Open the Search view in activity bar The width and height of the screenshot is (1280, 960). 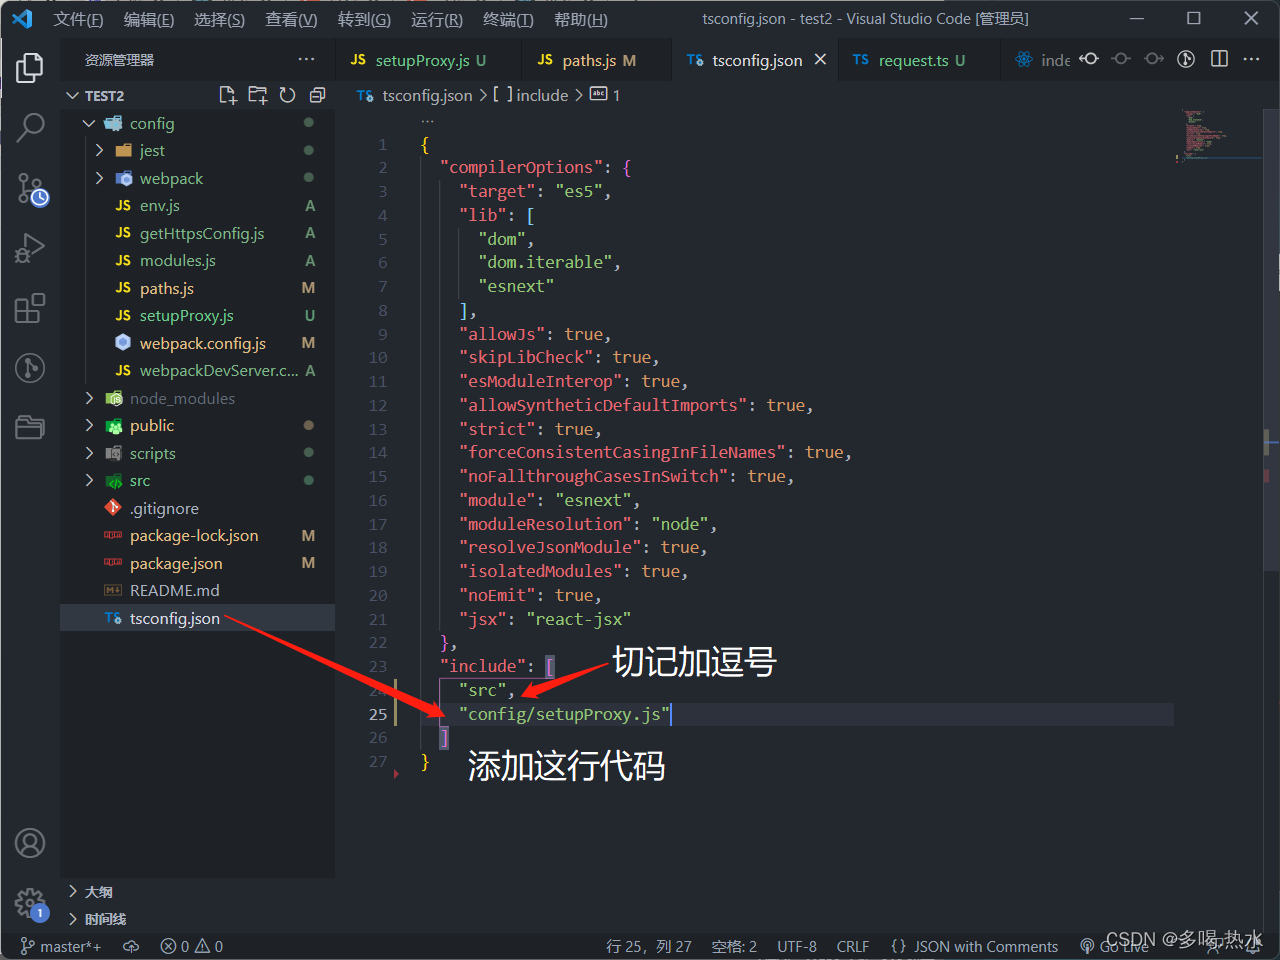tap(30, 127)
